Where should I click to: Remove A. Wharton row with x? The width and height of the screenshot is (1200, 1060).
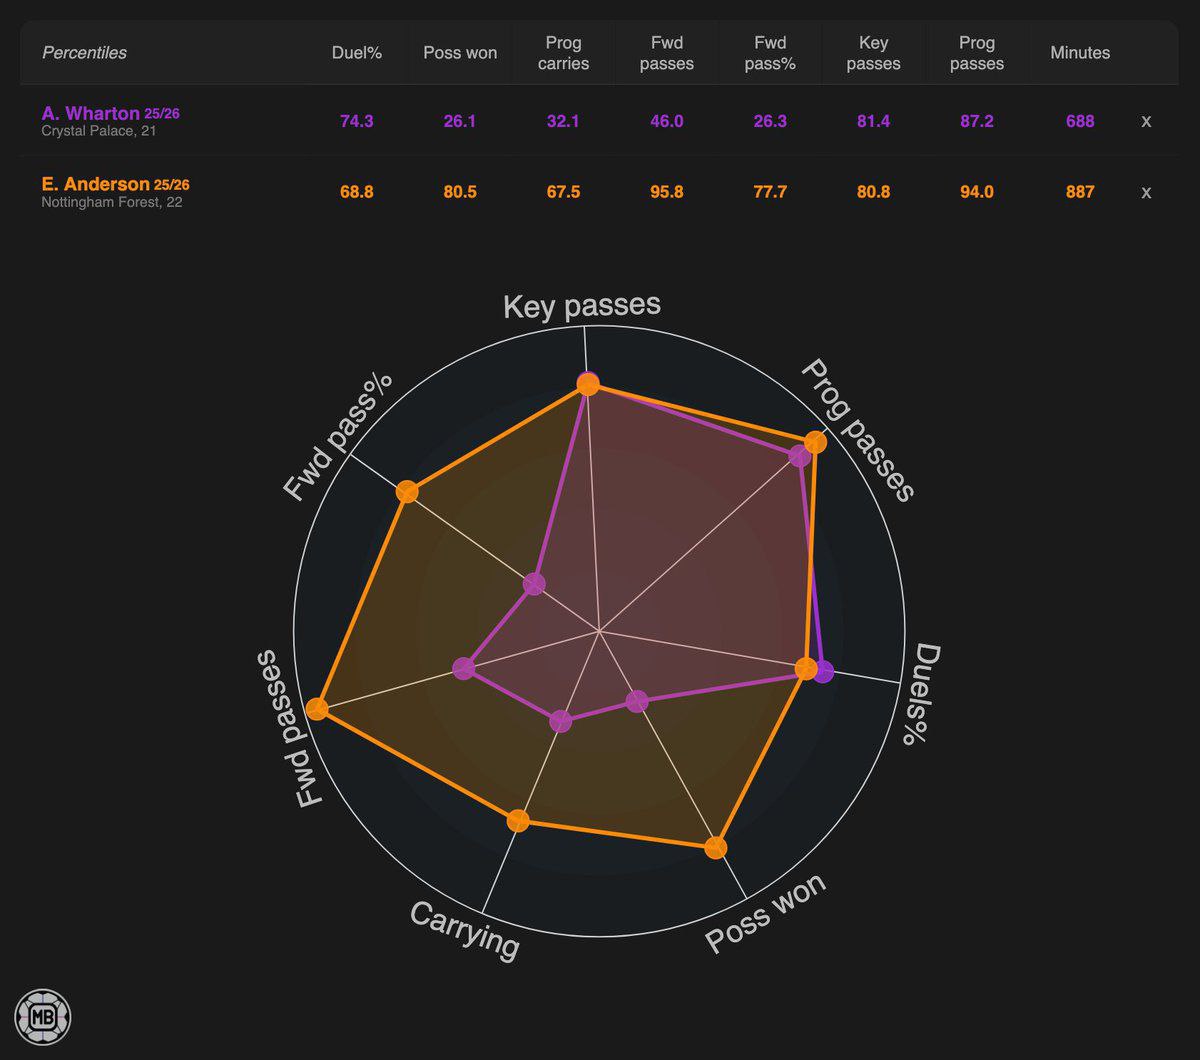click(x=1146, y=121)
